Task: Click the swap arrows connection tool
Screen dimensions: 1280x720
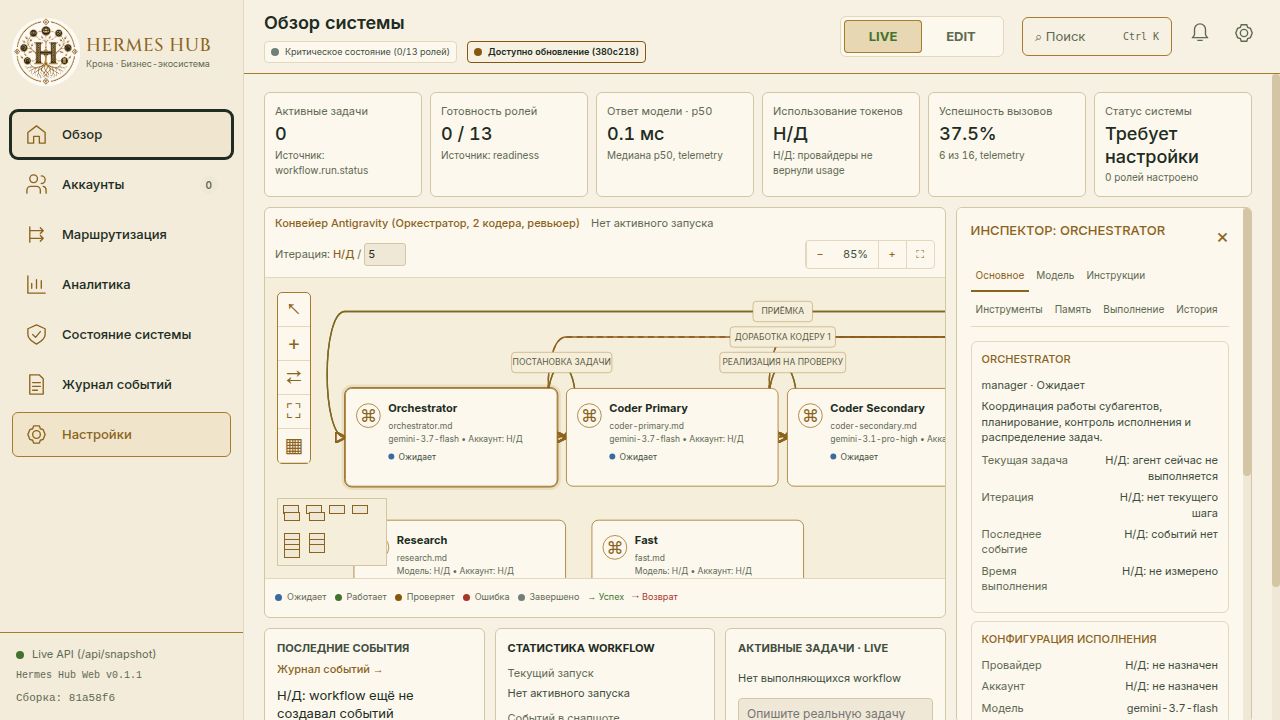Action: click(x=294, y=377)
